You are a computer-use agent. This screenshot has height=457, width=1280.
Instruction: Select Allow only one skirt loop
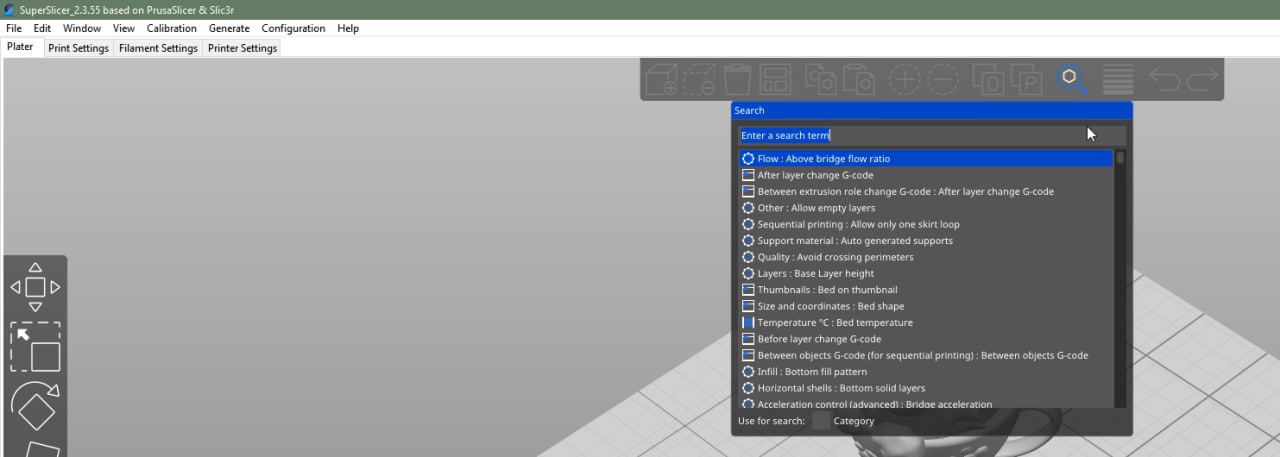coord(926,224)
